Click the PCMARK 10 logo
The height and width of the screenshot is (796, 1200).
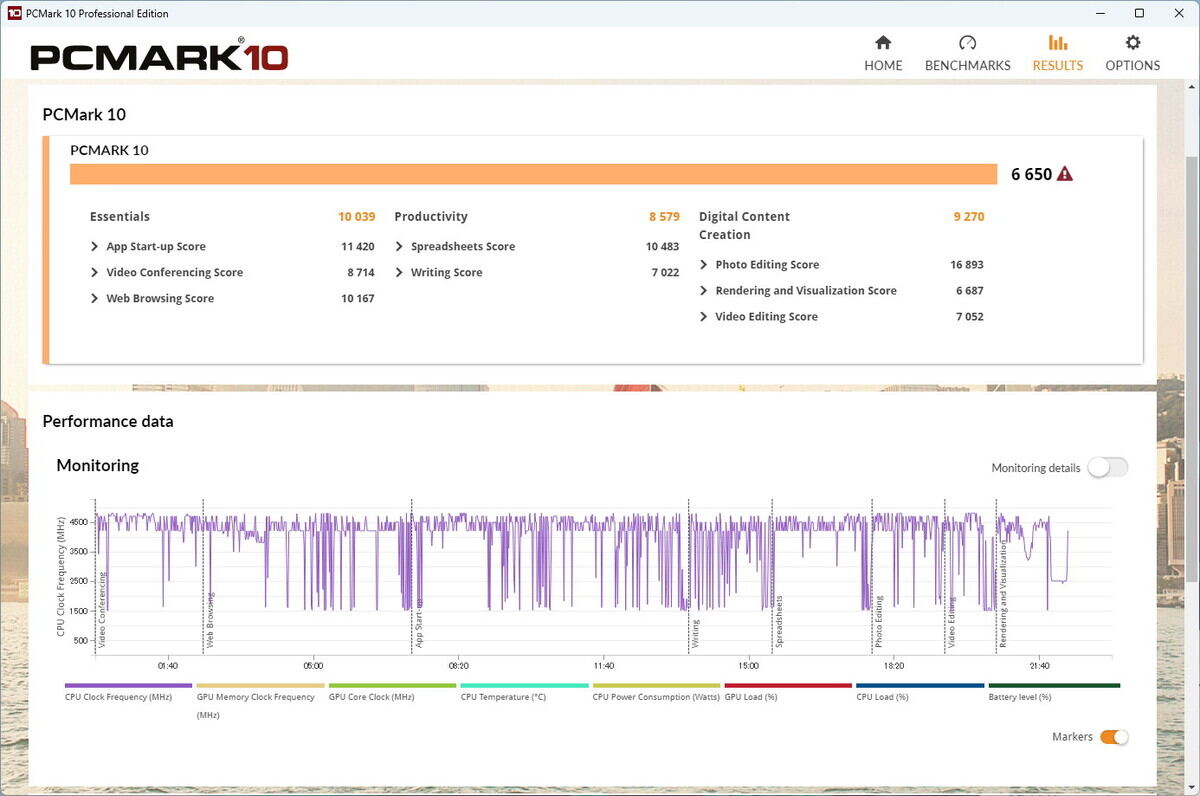[x=159, y=56]
